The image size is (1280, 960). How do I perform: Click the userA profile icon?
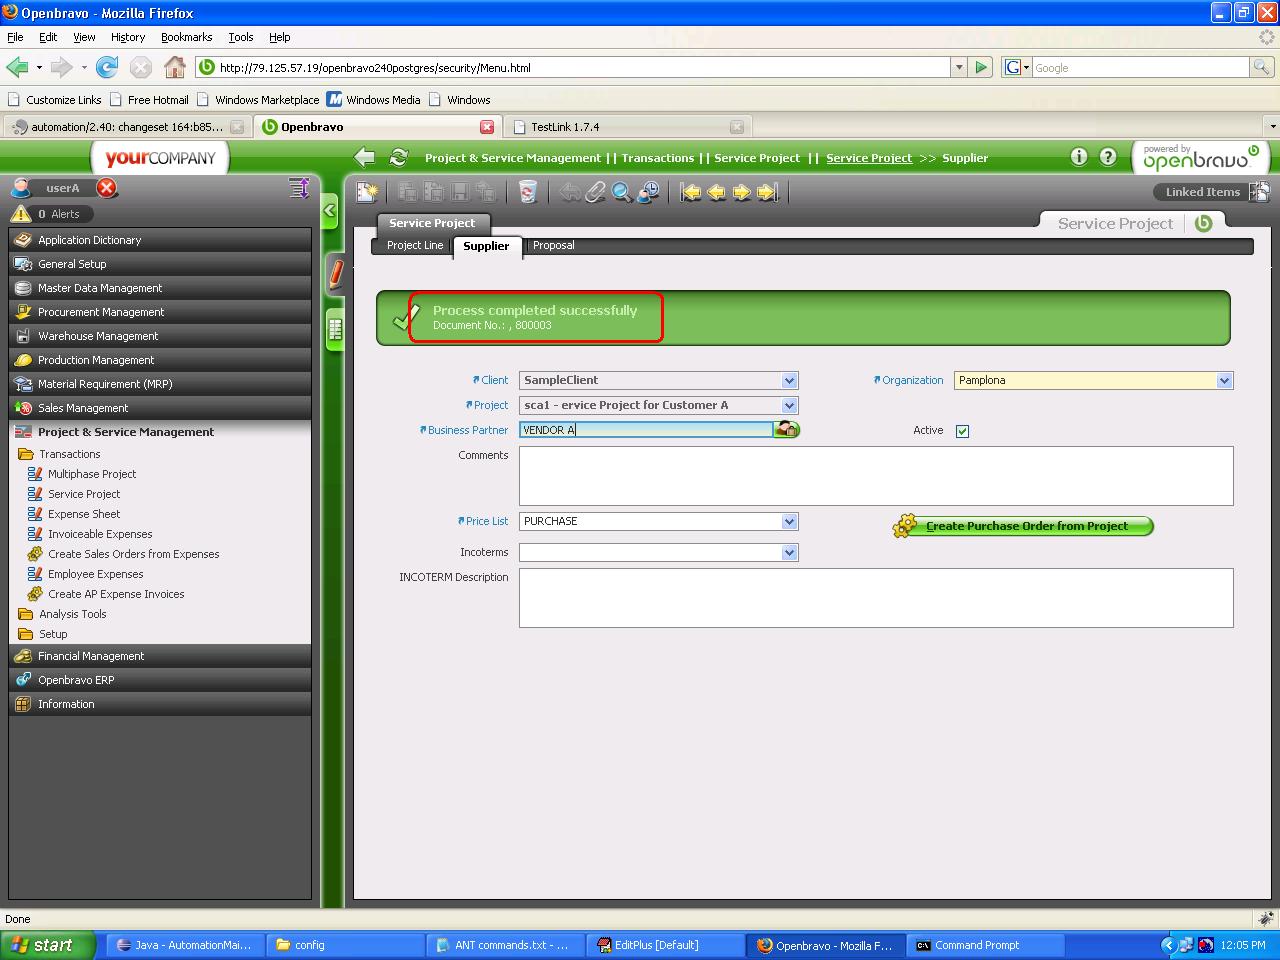[20, 188]
